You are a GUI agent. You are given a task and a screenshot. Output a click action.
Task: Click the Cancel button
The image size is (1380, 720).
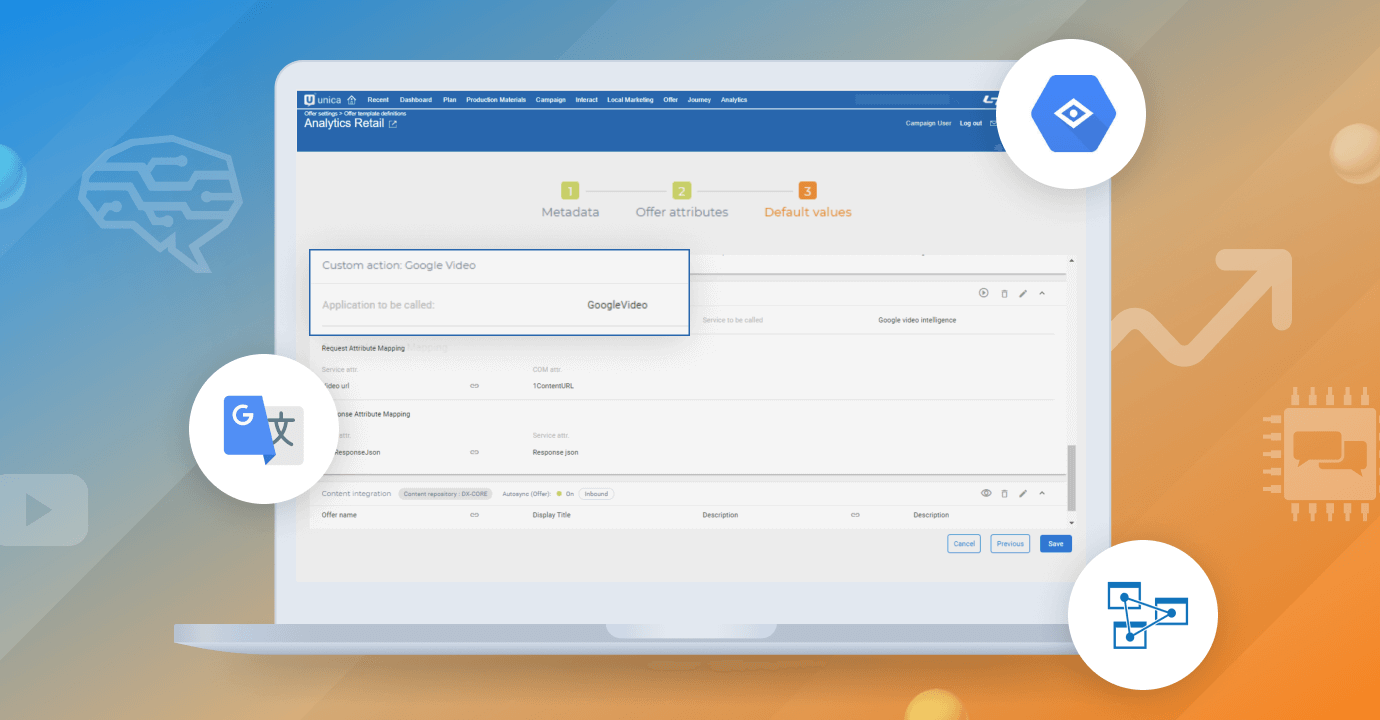[x=964, y=544]
